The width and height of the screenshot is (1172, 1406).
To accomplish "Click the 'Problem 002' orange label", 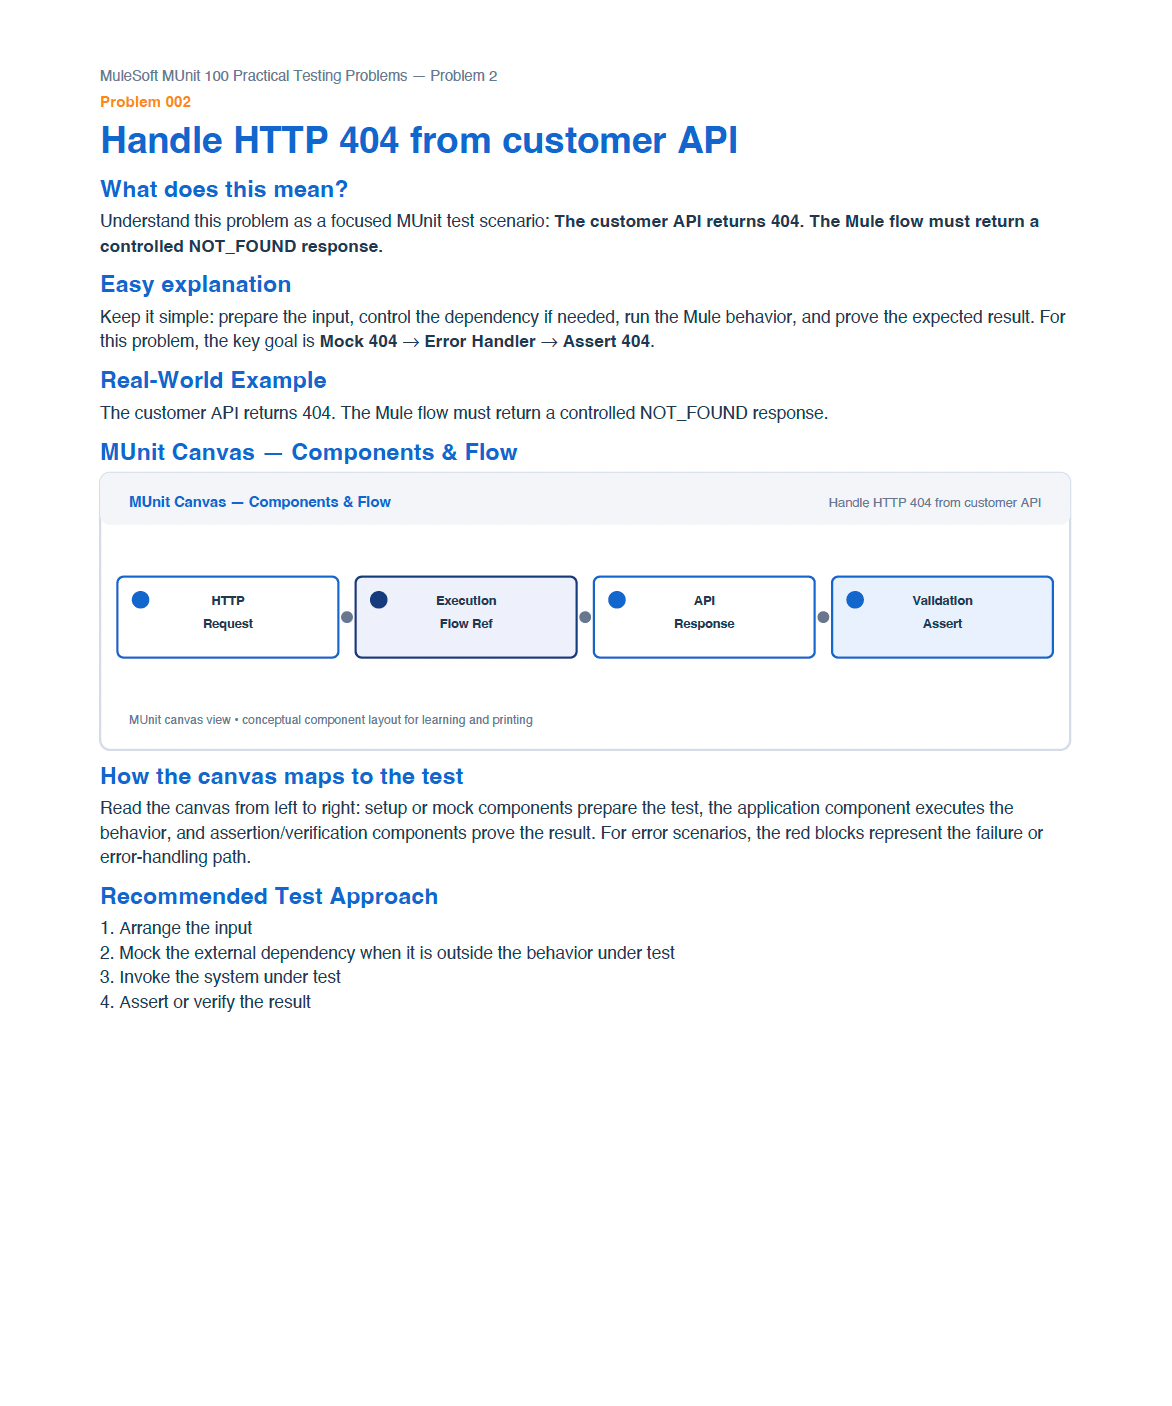I will [x=145, y=102].
